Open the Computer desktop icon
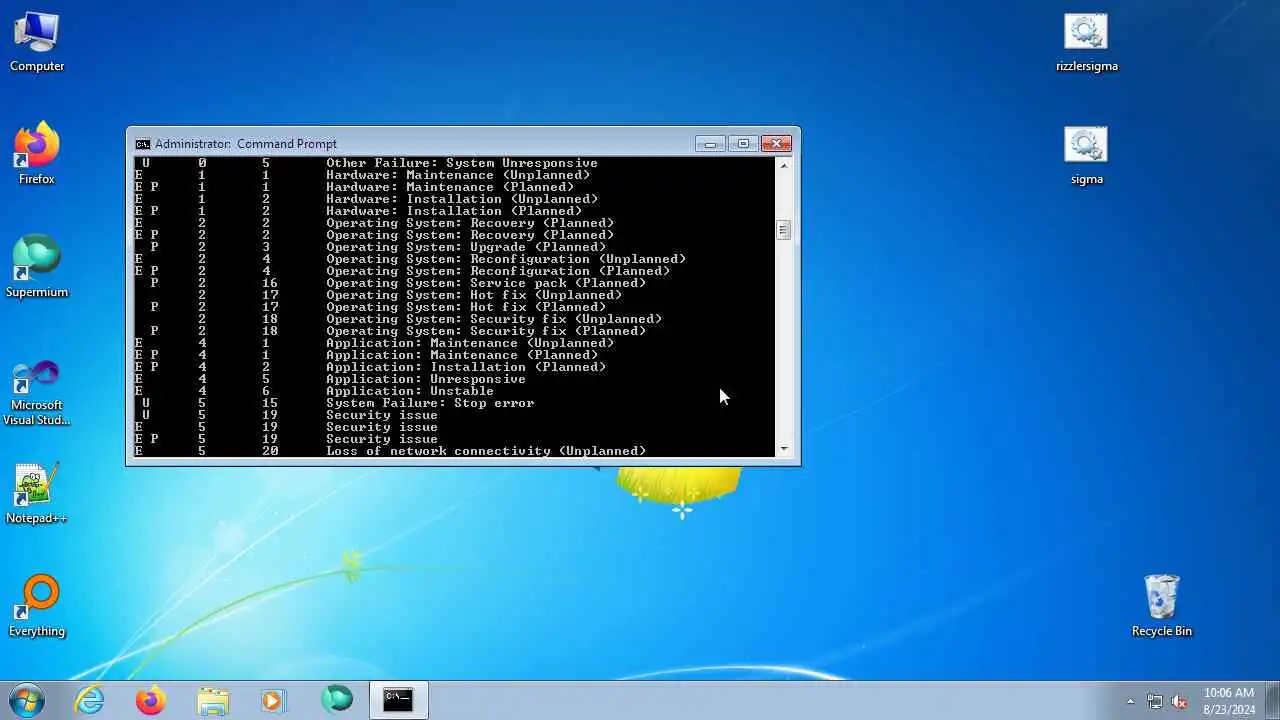 click(x=37, y=42)
